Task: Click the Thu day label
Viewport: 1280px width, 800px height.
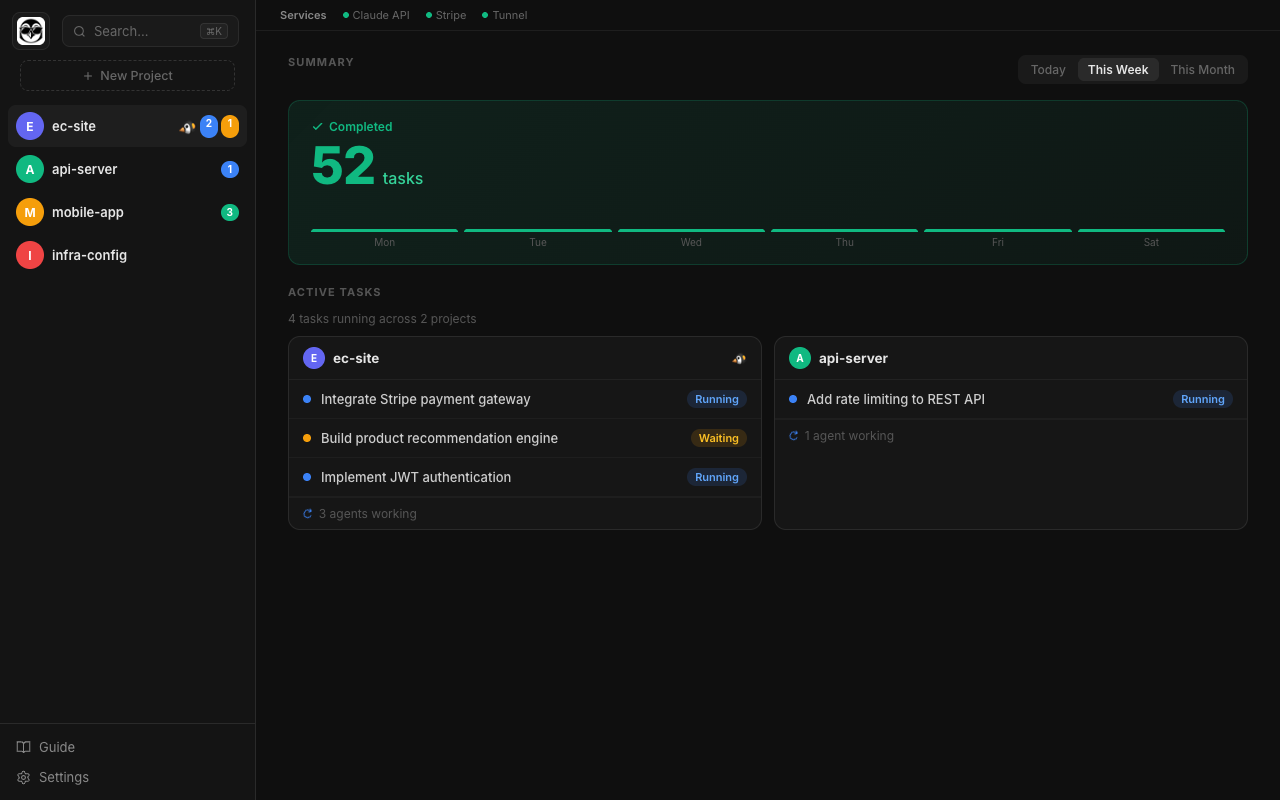Action: click(845, 242)
